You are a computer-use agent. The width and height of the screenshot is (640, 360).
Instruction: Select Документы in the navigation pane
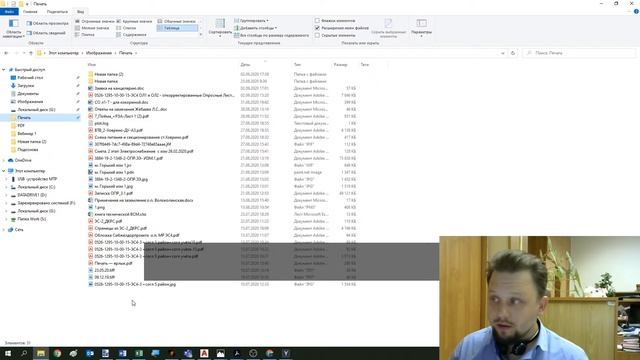click(x=28, y=93)
